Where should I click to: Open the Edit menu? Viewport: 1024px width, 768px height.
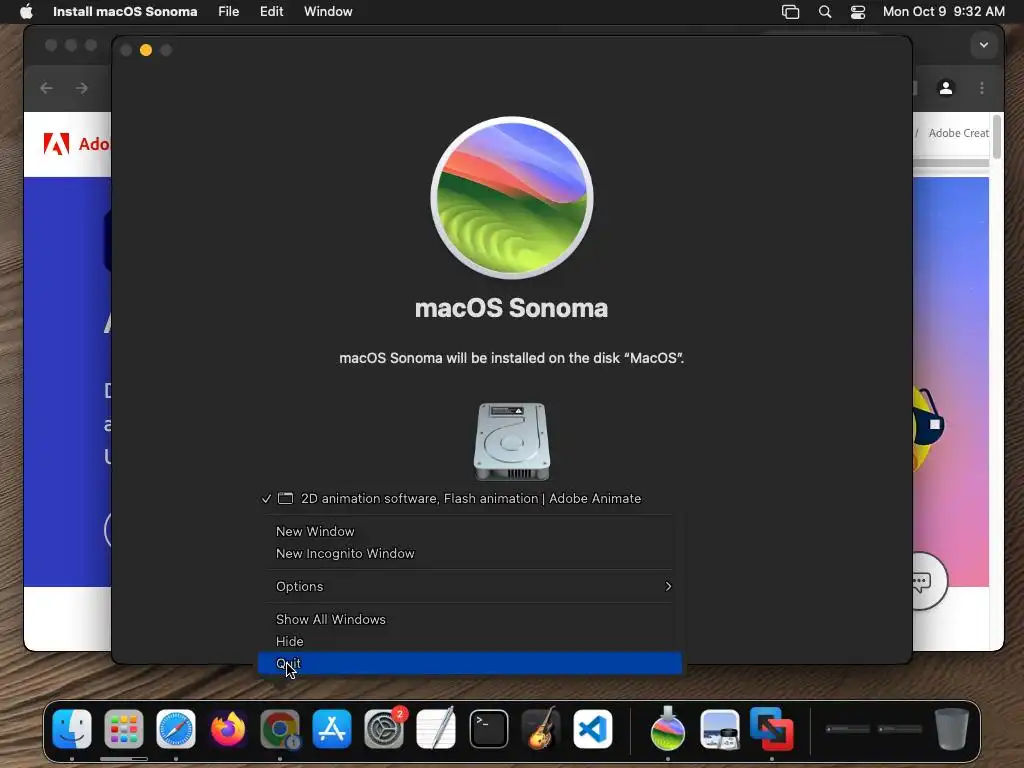[271, 11]
